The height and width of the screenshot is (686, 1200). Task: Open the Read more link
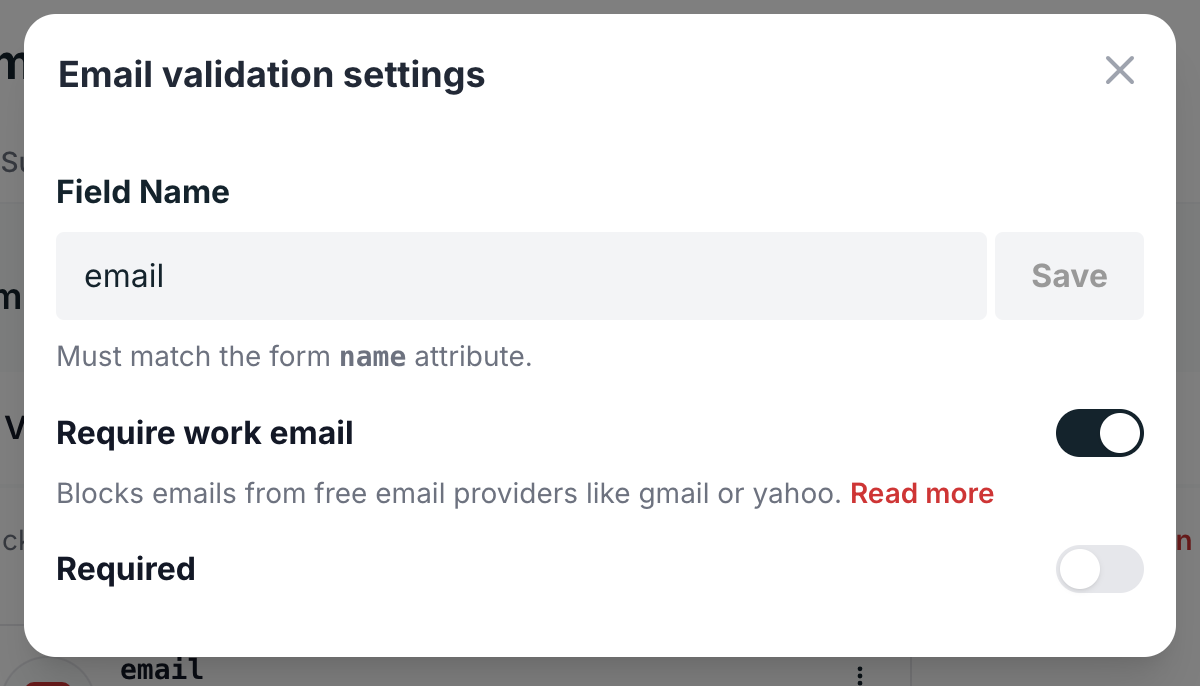click(x=921, y=493)
